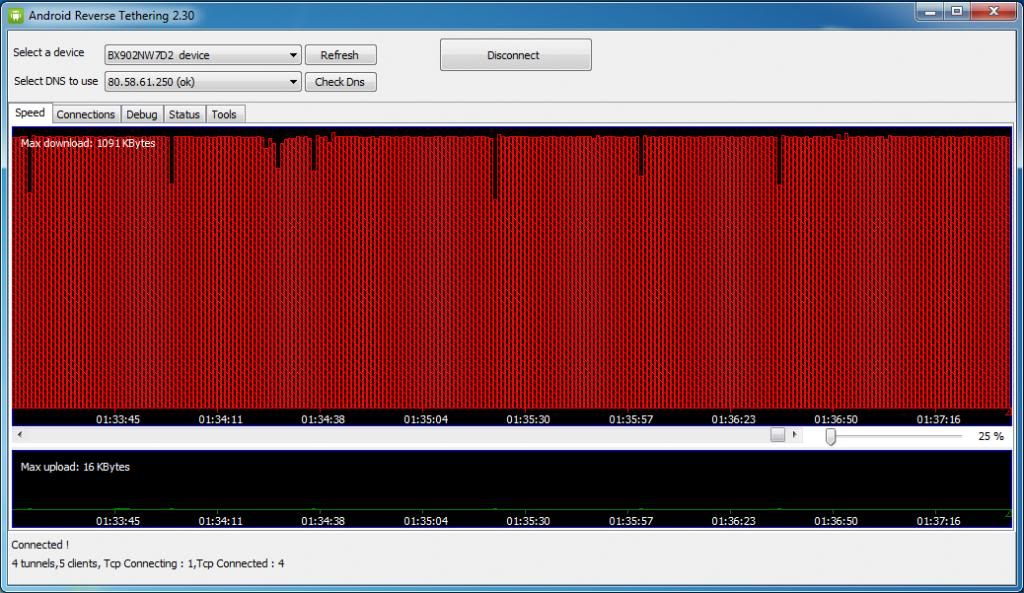
Task: Maximize the Android Reverse Tethering window
Action: coord(957,11)
